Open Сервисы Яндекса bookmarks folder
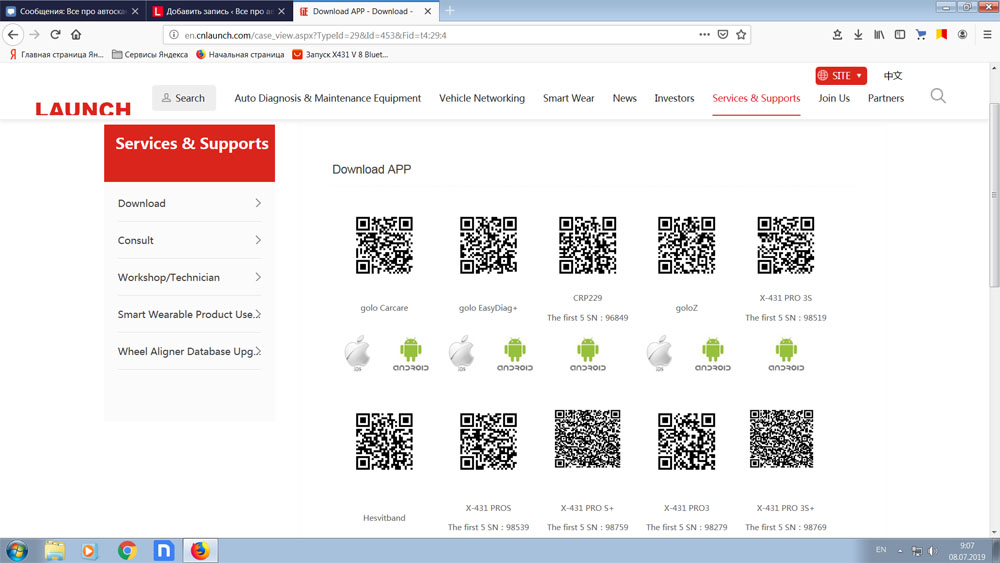1000x563 pixels. [150, 54]
